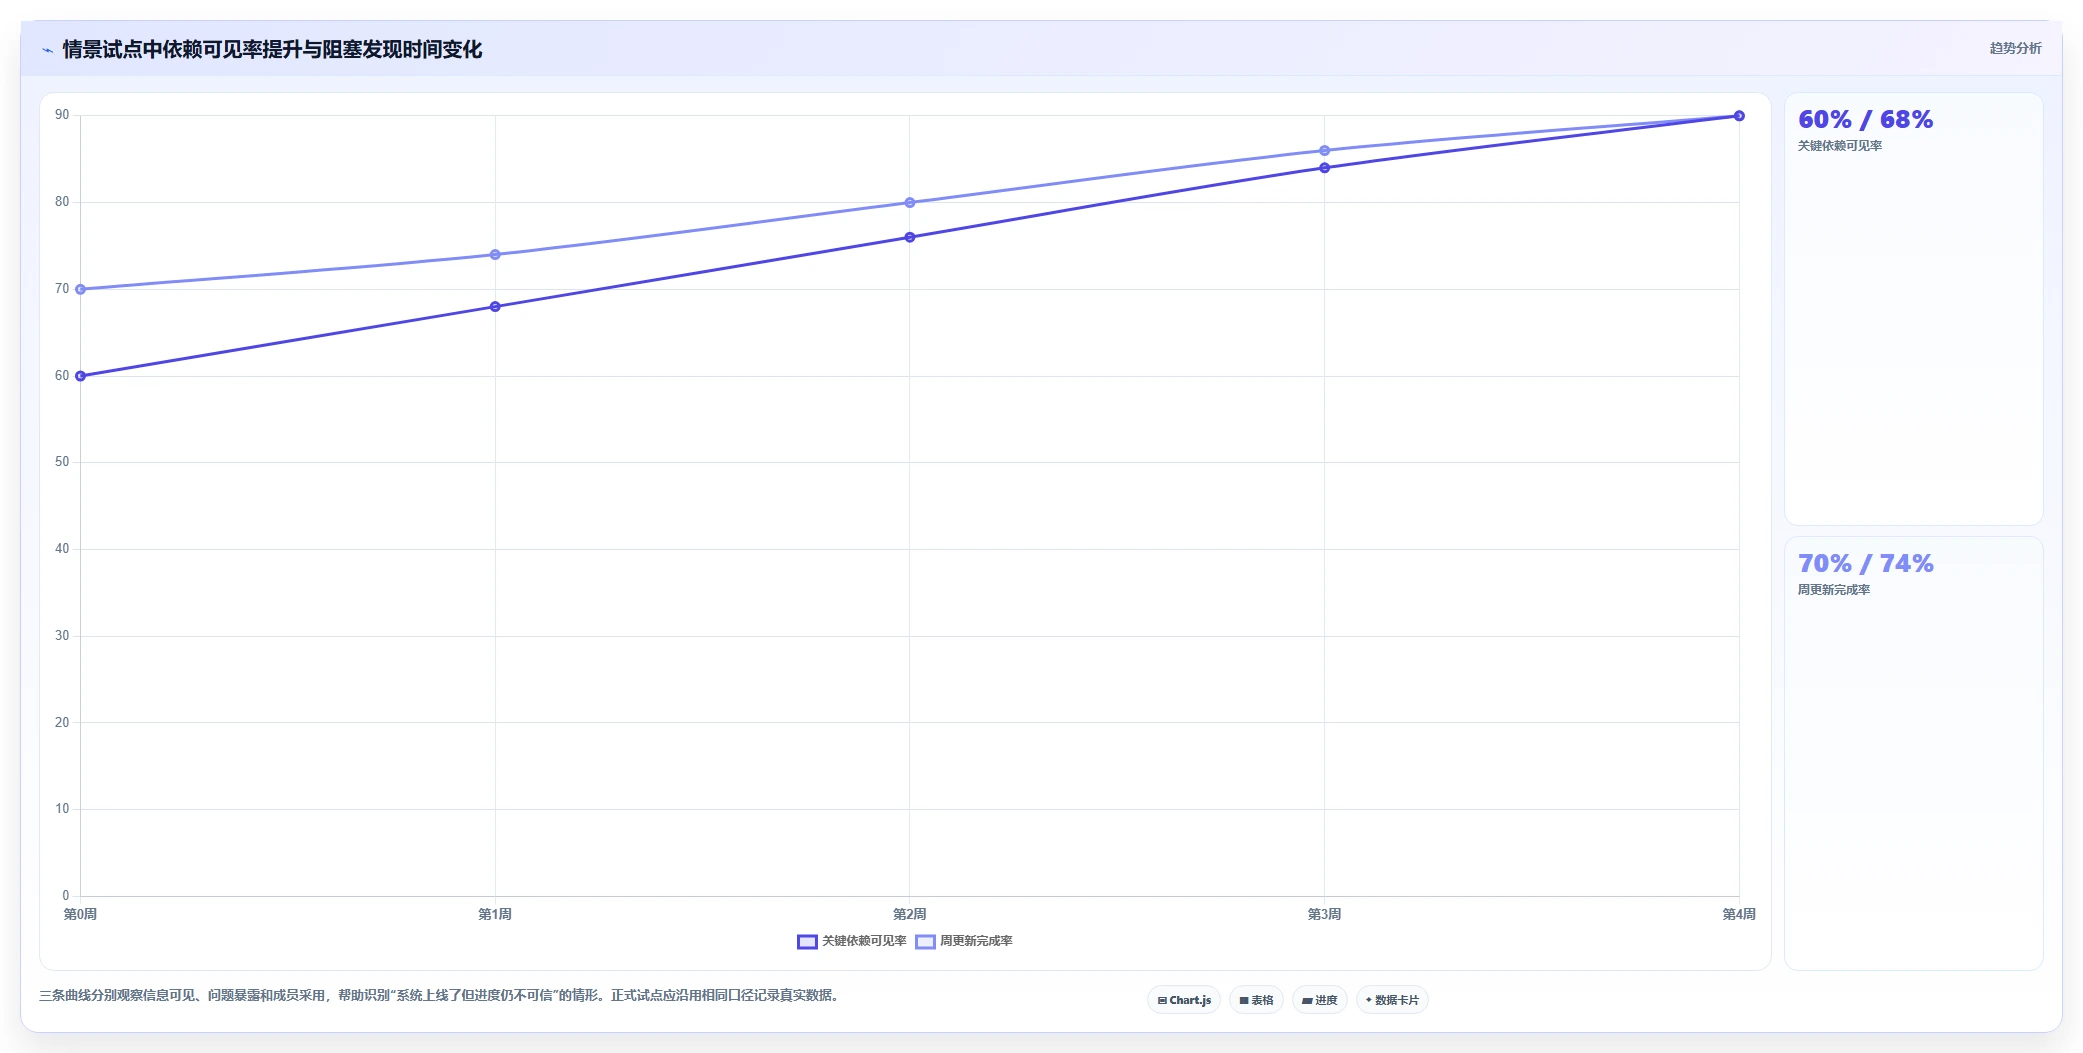This screenshot has height=1053, width=2083.
Task: Toggle the 周更新完成率 legend swatch
Action: pyautogui.click(x=925, y=941)
